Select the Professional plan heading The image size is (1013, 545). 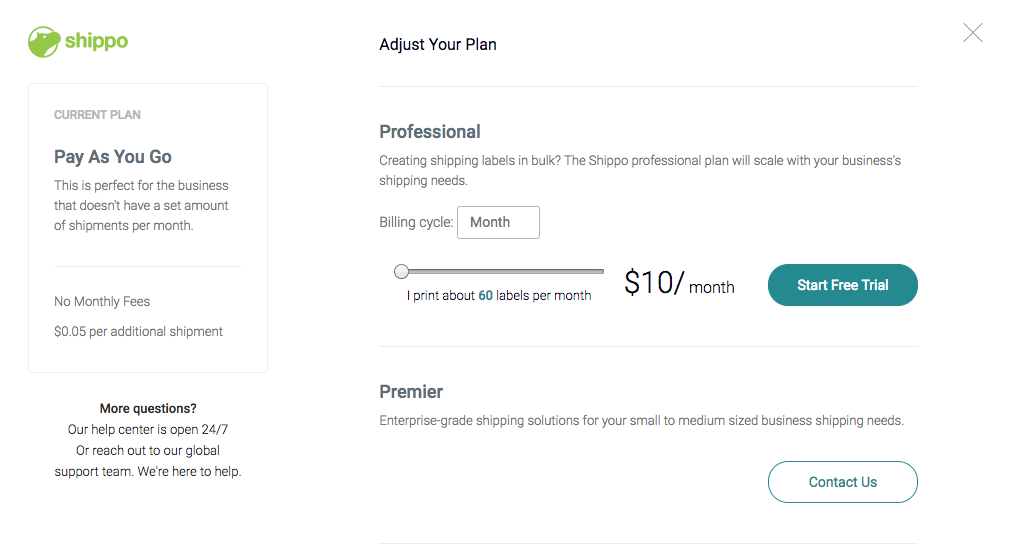coord(430,132)
